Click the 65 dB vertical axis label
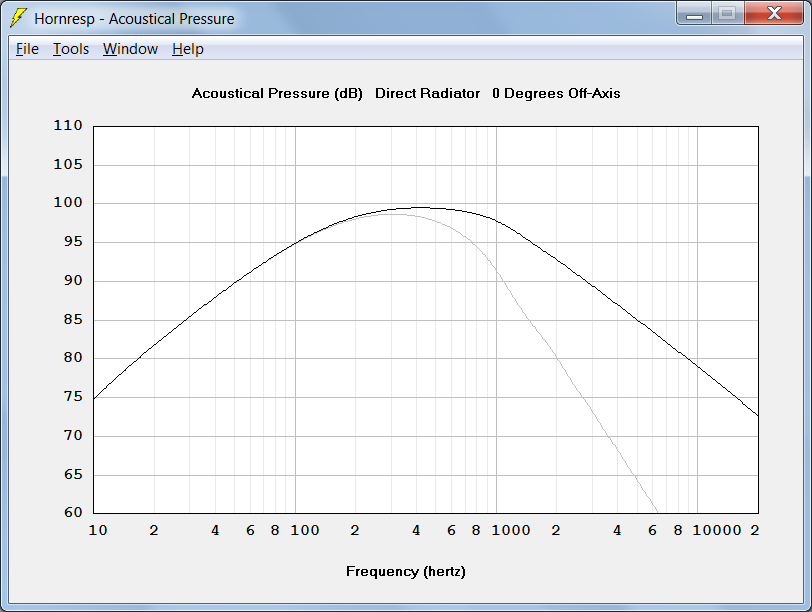 coord(73,474)
